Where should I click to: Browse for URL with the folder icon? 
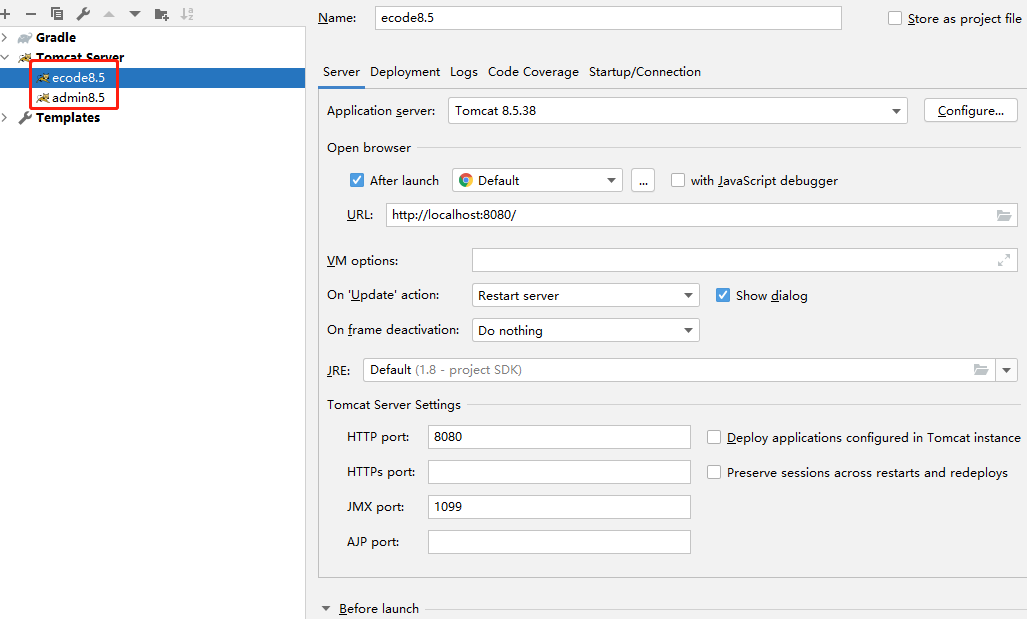pos(1003,215)
